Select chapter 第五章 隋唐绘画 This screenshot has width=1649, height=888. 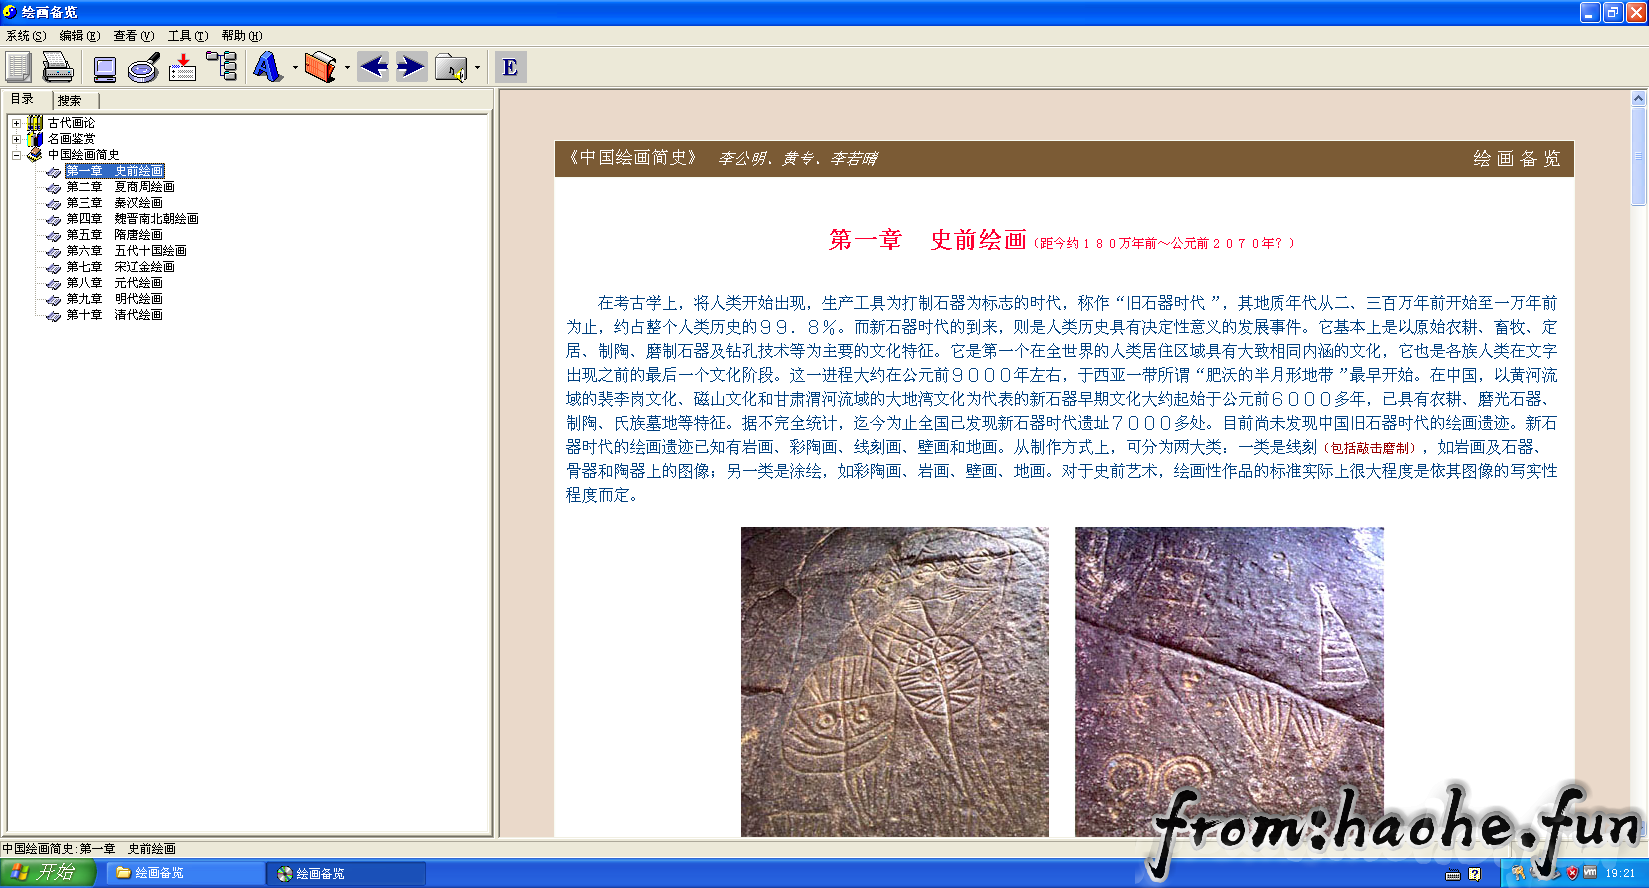pos(114,235)
